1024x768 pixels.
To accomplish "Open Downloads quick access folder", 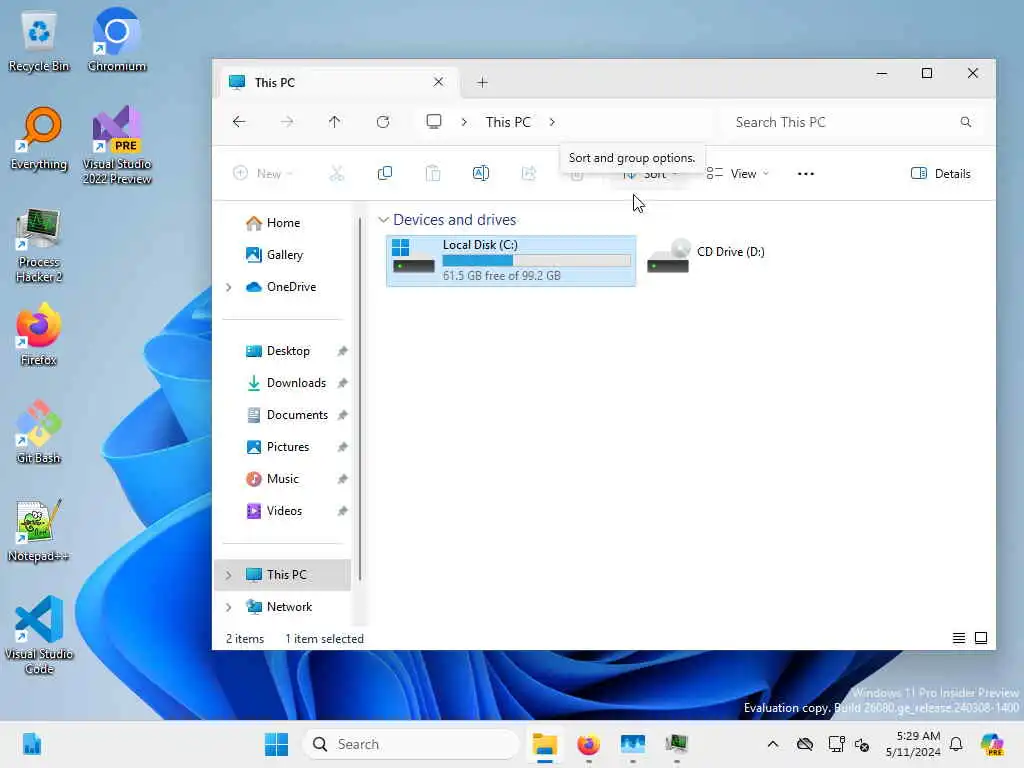I will [282, 383].
